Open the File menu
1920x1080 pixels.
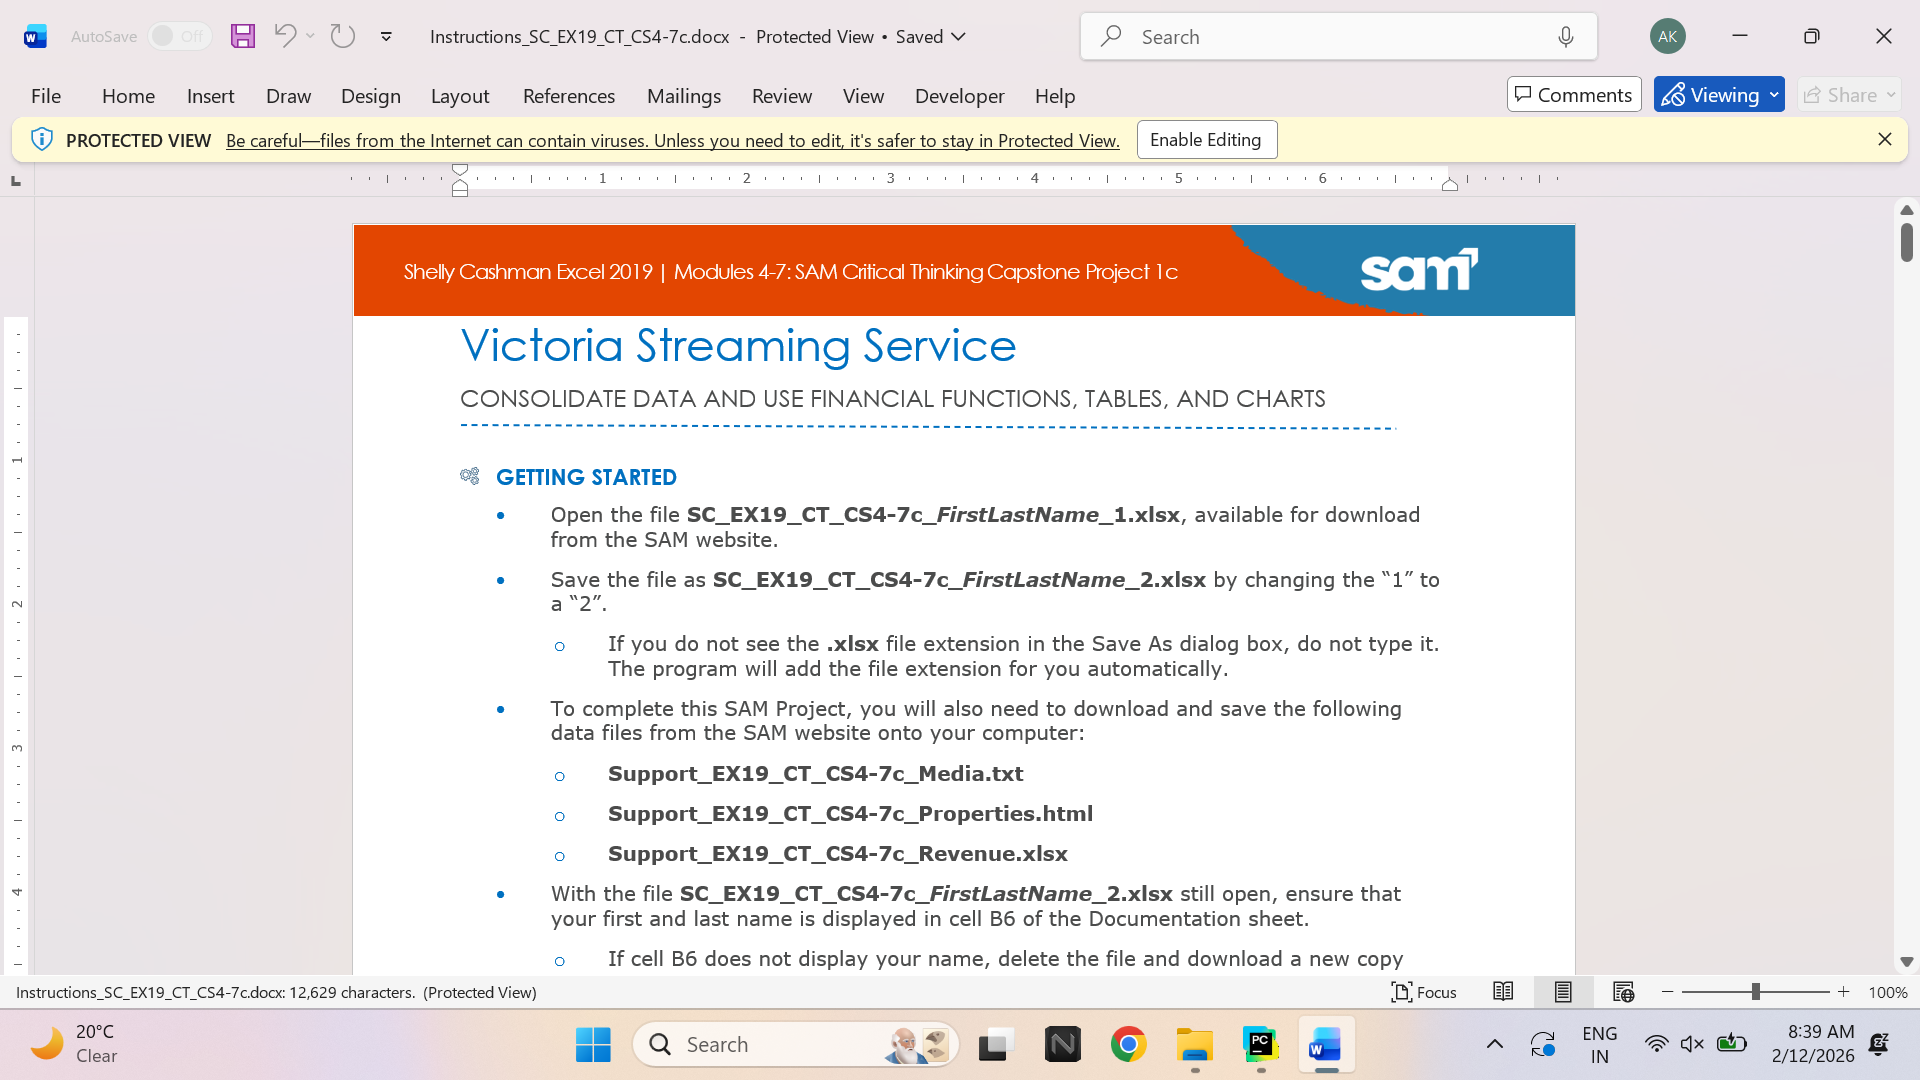(46, 96)
